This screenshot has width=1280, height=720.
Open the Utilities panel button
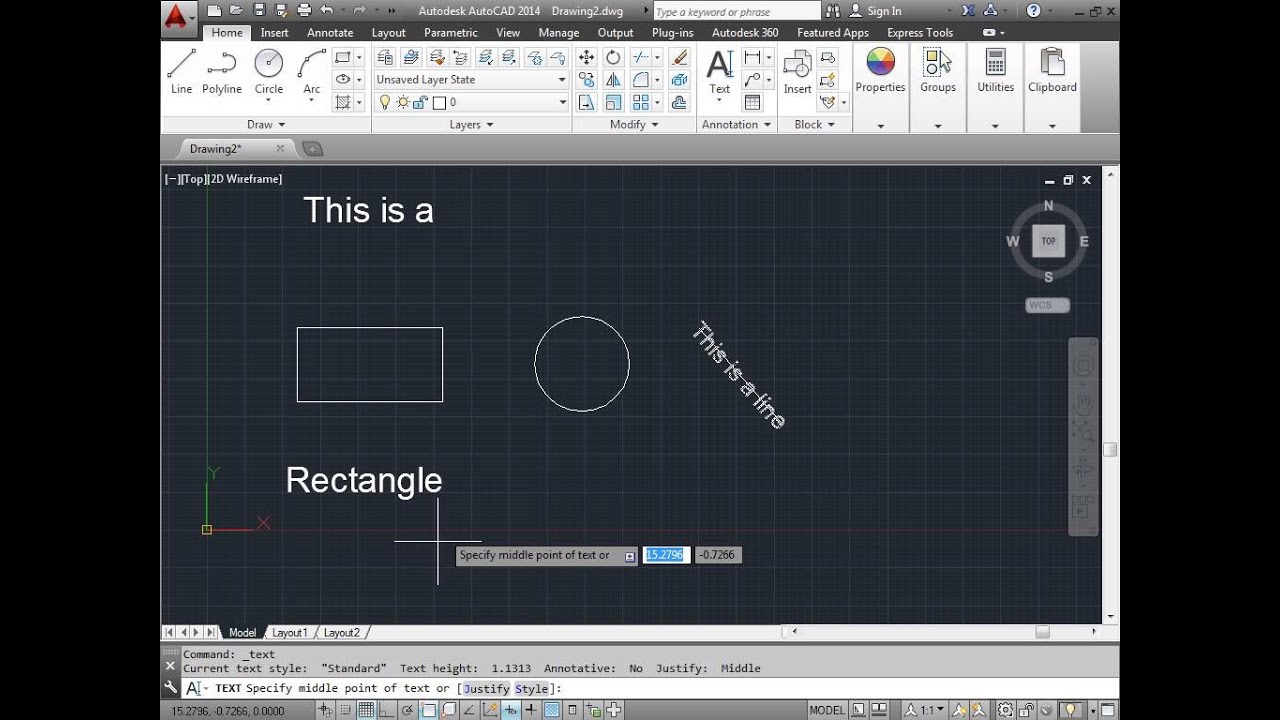click(x=995, y=72)
